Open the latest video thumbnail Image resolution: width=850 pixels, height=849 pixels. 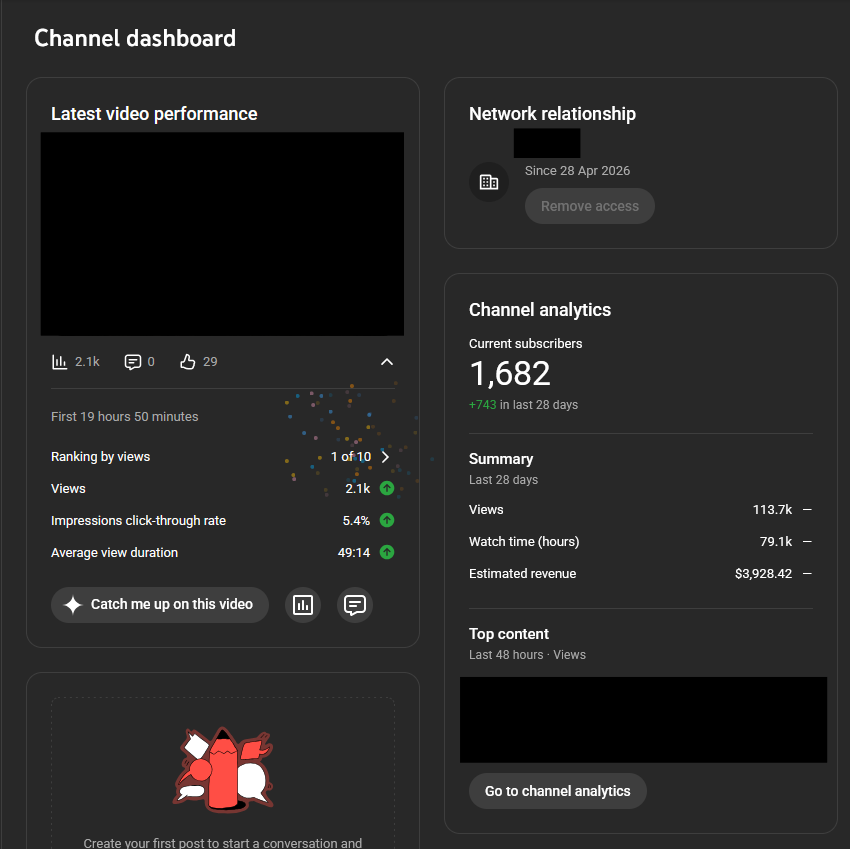point(222,234)
